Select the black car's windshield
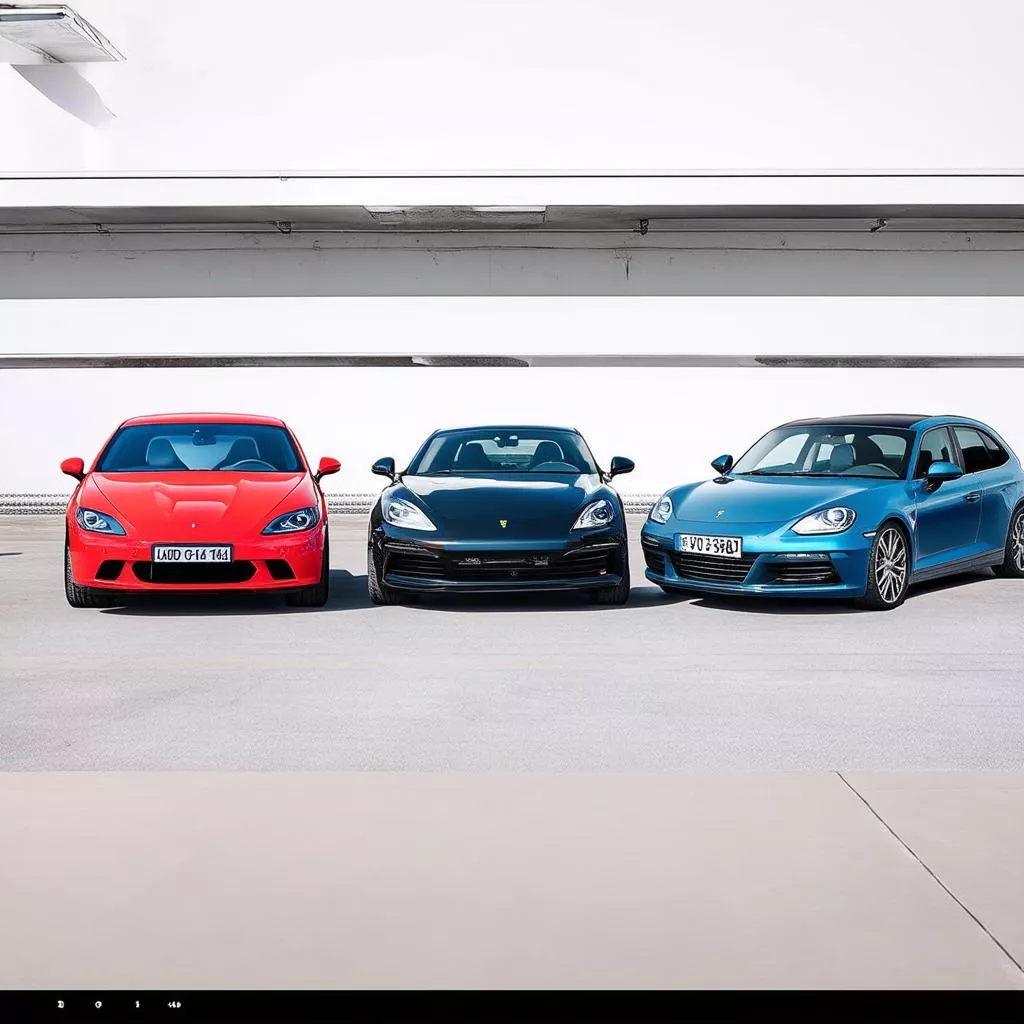Screen dimensions: 1024x1024 point(504,453)
